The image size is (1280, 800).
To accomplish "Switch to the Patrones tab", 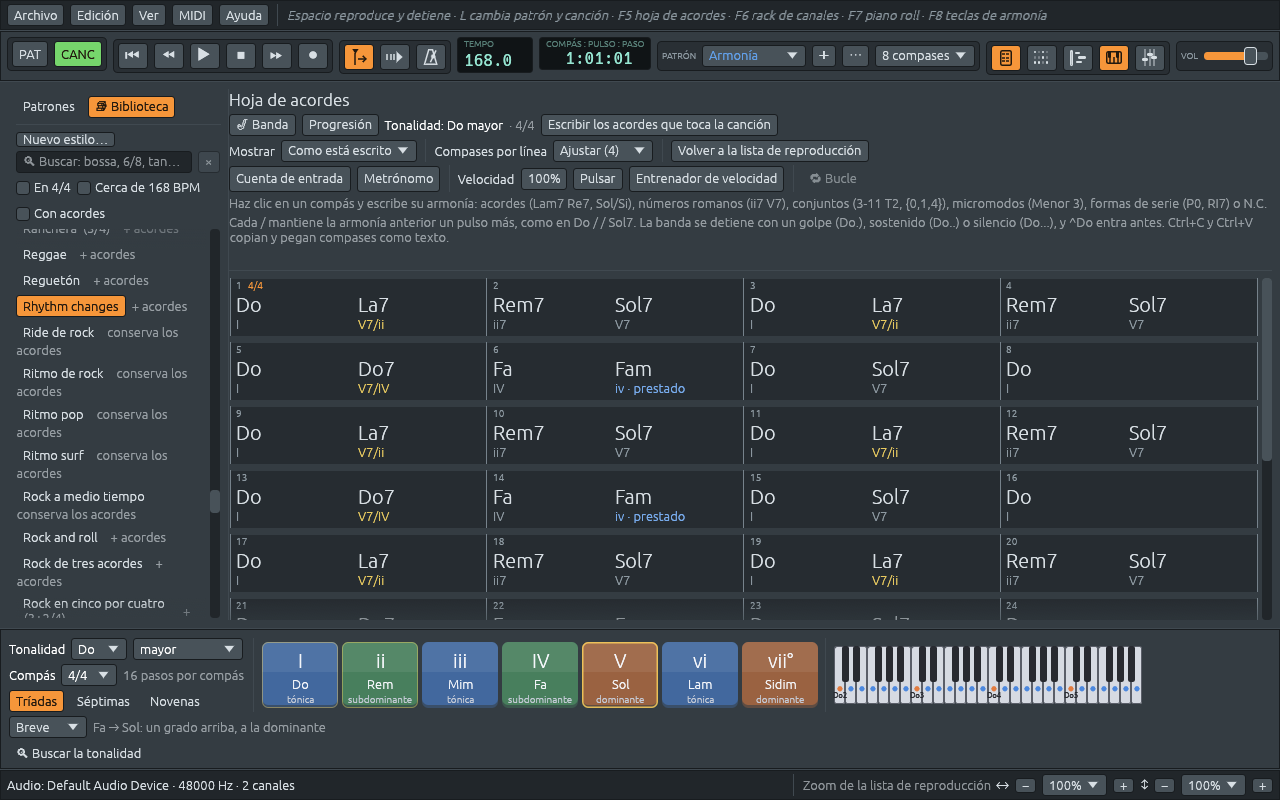I will [49, 107].
